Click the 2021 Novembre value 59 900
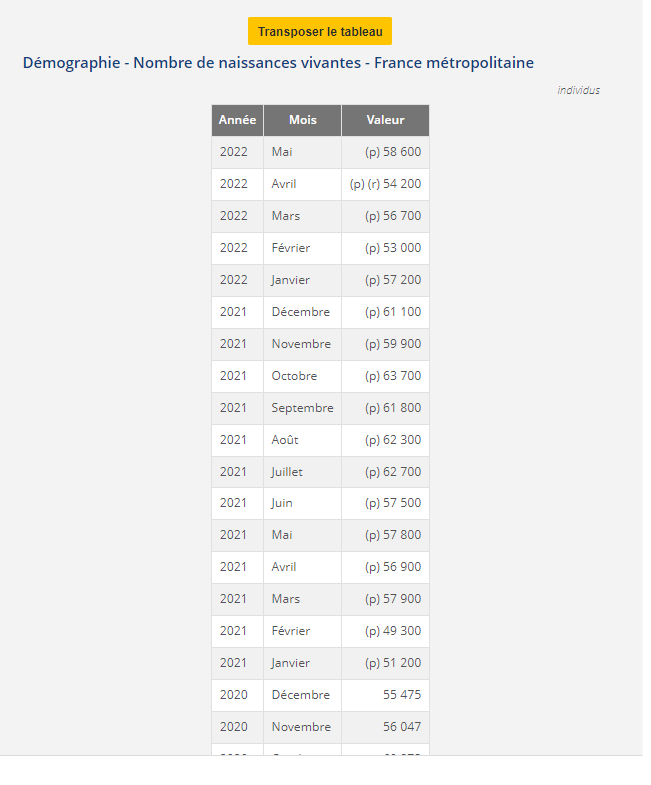 392,344
